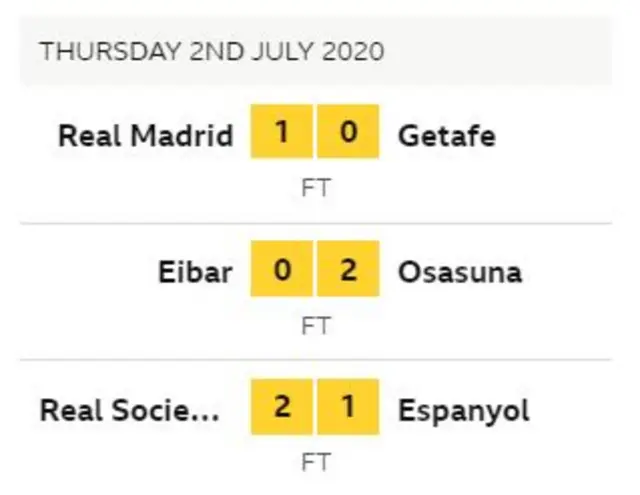Viewport: 640px width, 495px height.
Task: Select Real Madrid's score of 1
Action: pyautogui.click(x=282, y=134)
